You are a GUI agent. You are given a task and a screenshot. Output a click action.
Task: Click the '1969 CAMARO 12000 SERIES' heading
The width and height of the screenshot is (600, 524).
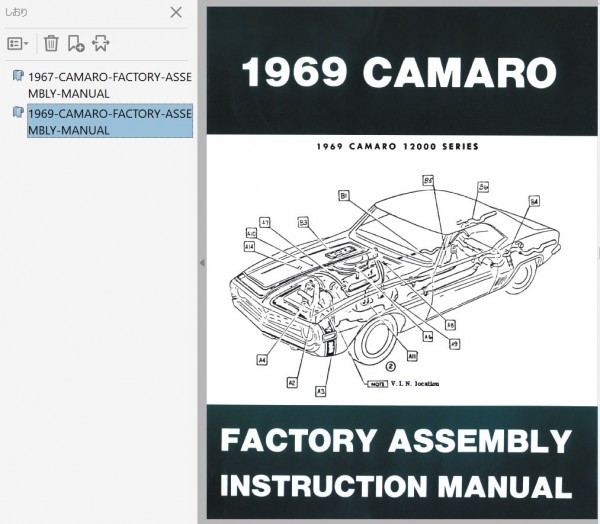coord(398,147)
